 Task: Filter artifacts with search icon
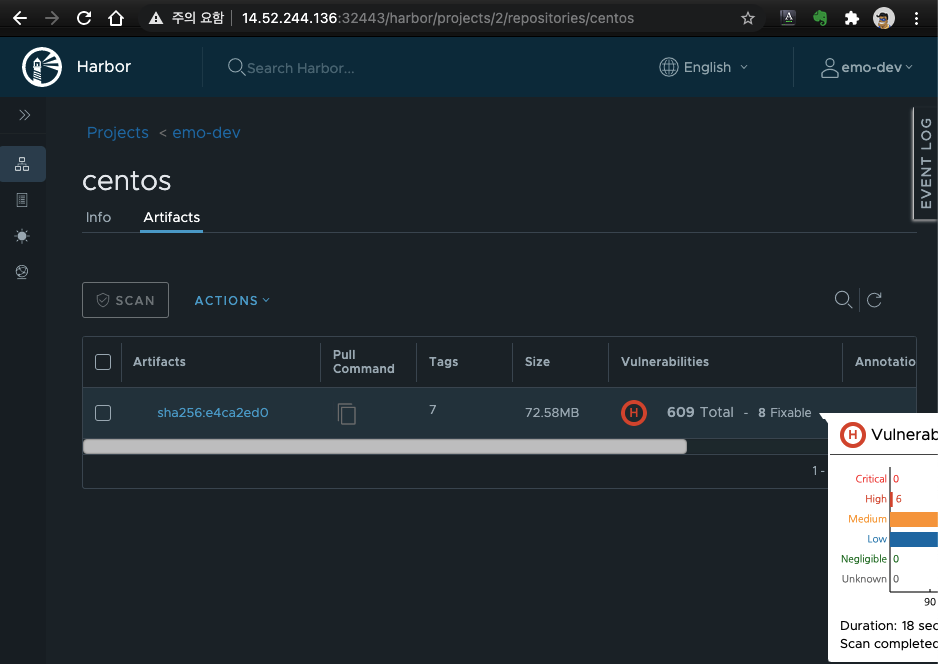tap(843, 299)
